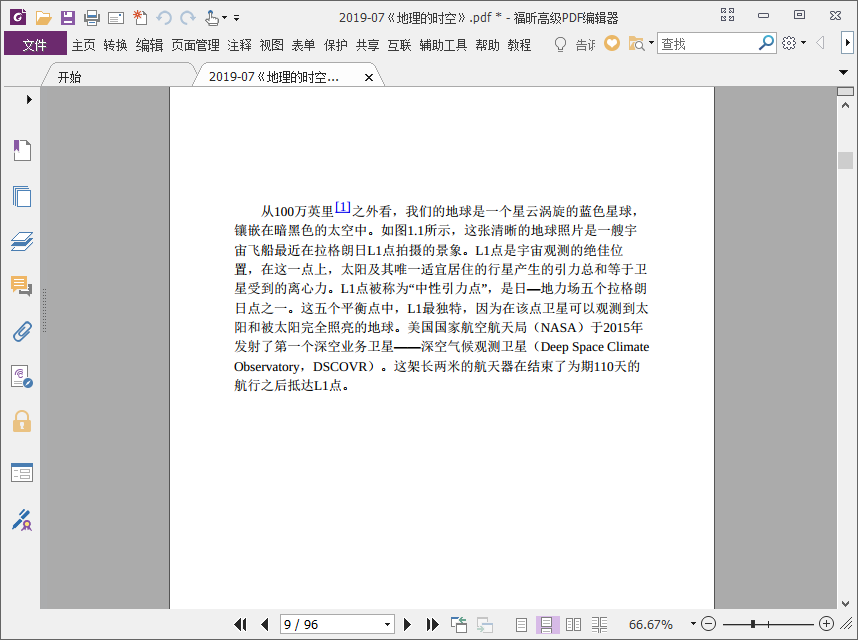
Task: Zoom in with the plus button
Action: point(826,624)
